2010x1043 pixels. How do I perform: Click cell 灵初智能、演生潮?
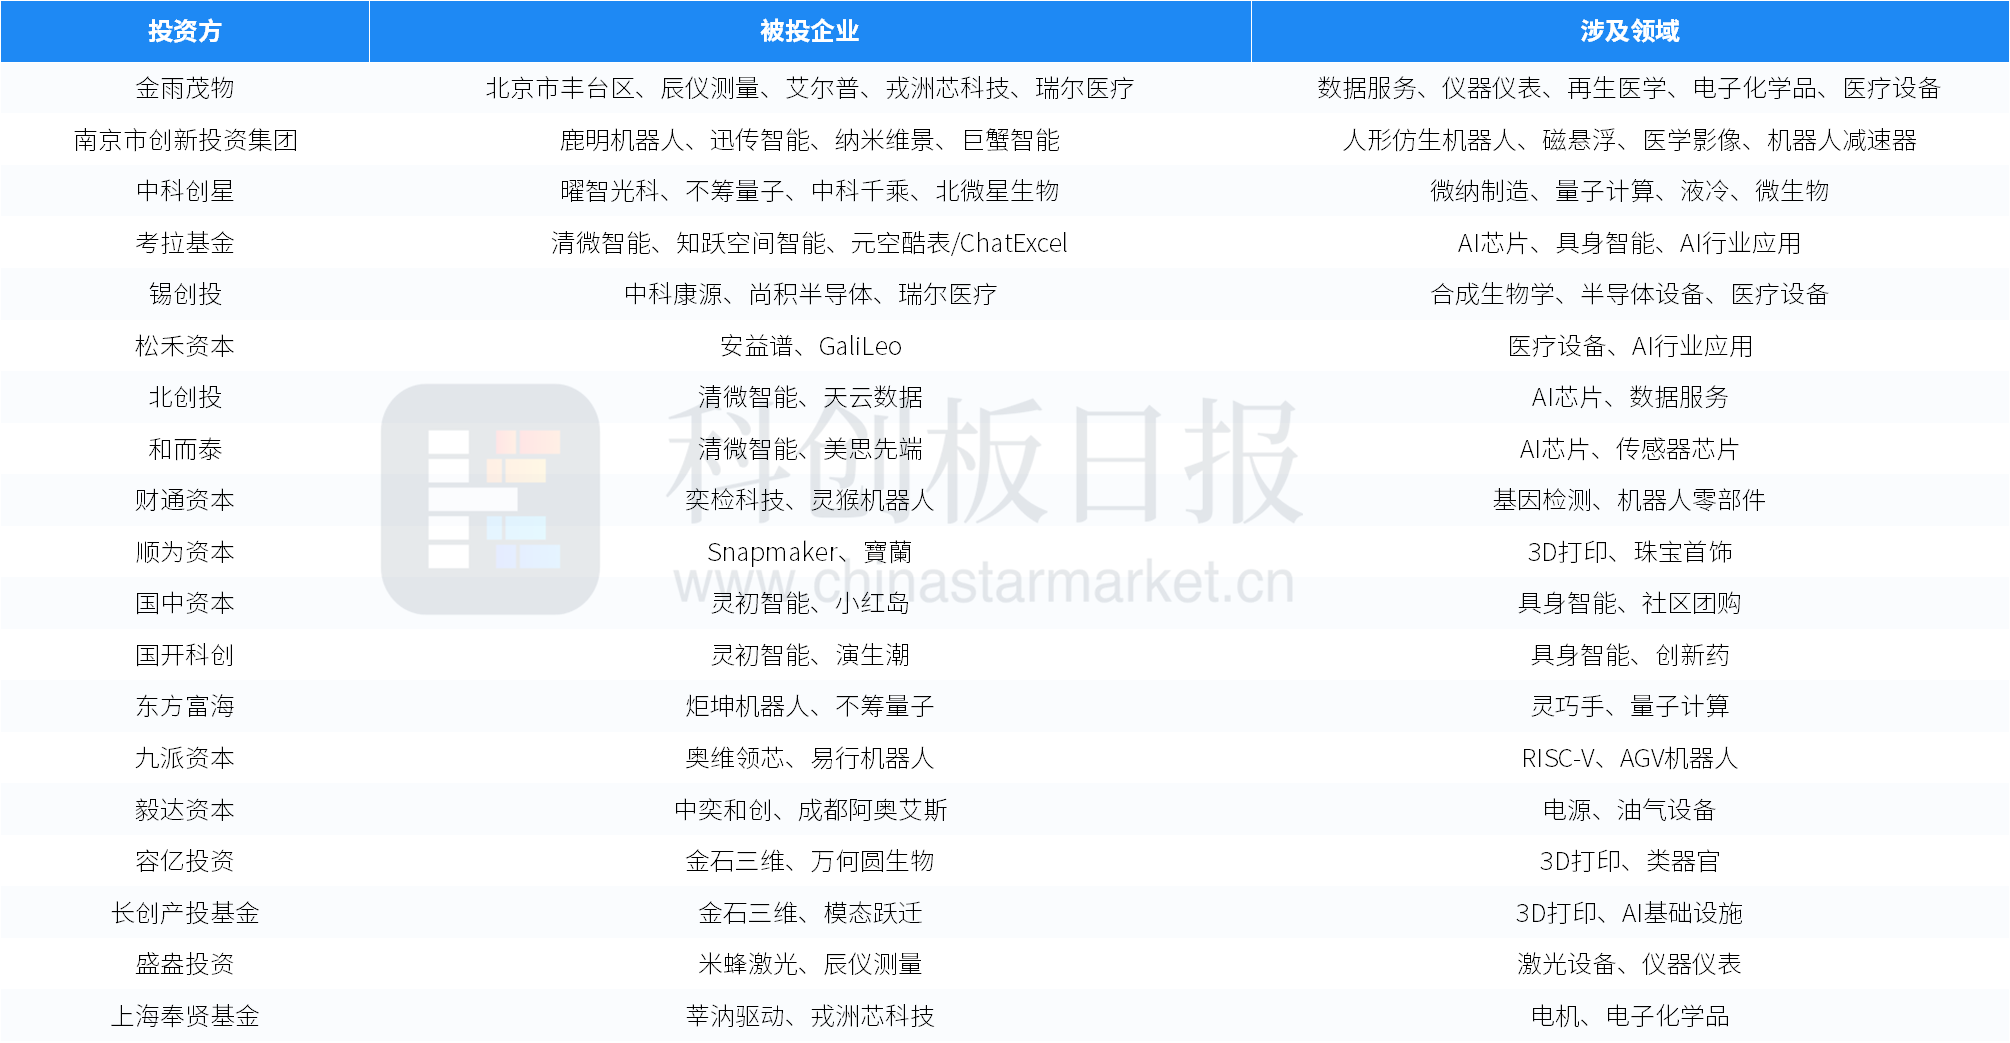(x=810, y=655)
